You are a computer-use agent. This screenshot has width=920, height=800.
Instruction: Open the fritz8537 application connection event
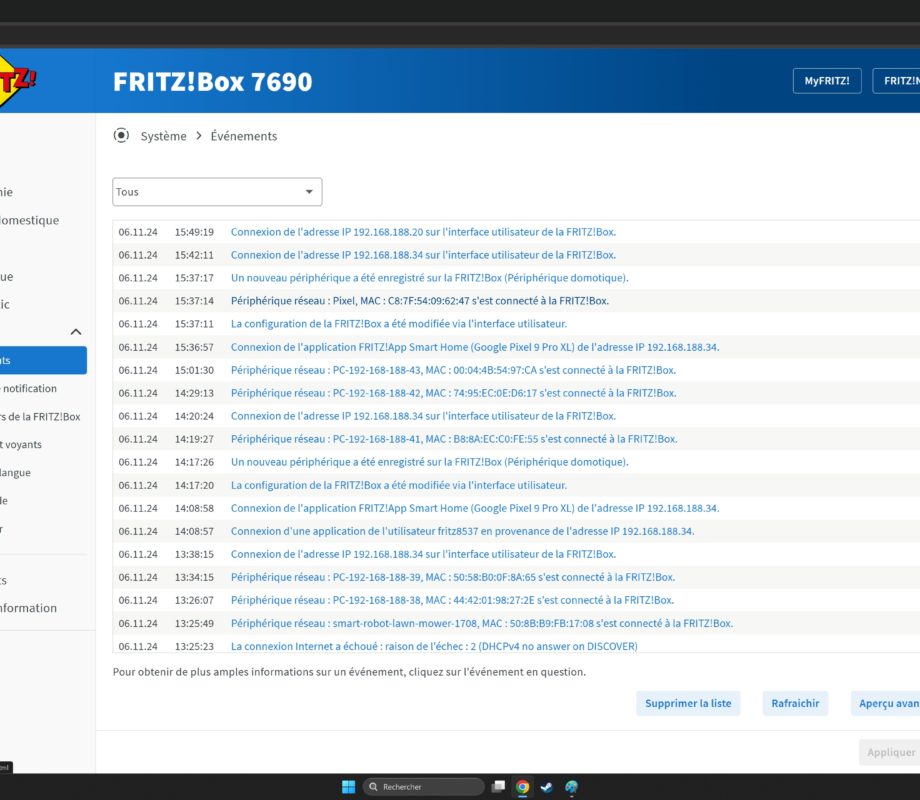pyautogui.click(x=462, y=531)
